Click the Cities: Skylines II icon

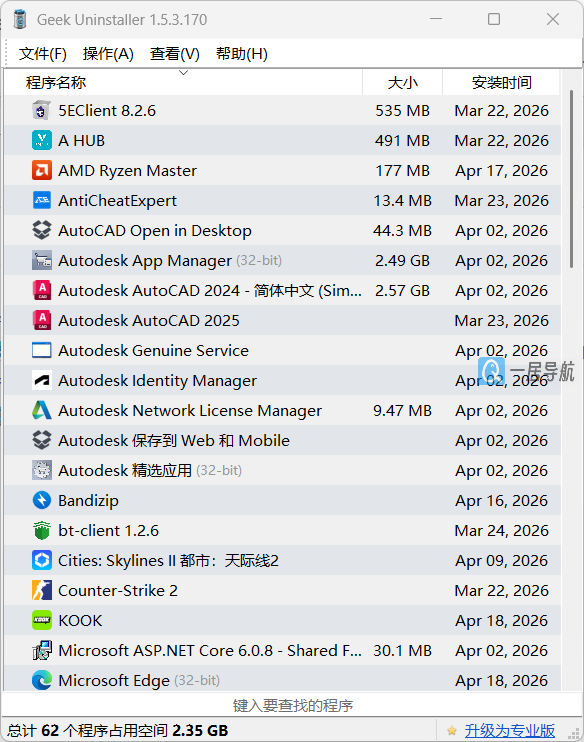42,560
